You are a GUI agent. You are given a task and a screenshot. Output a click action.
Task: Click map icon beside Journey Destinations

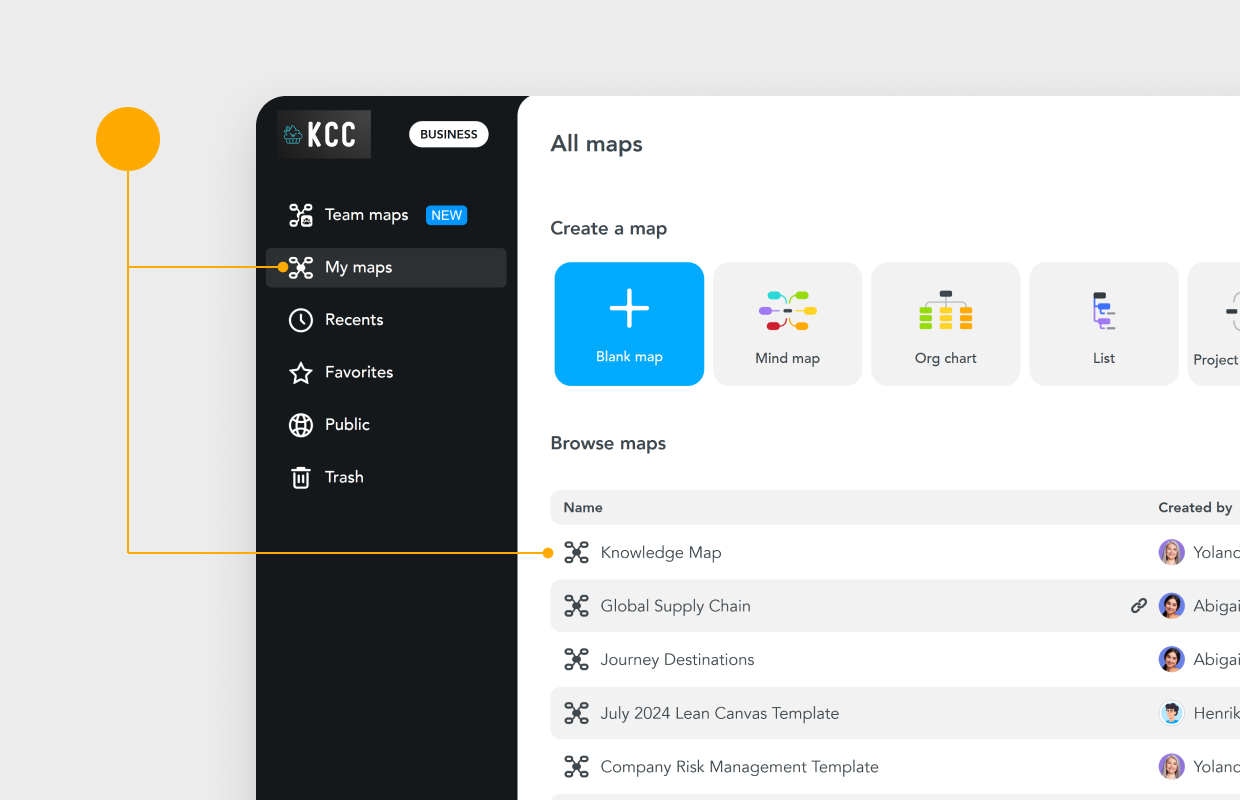click(576, 659)
